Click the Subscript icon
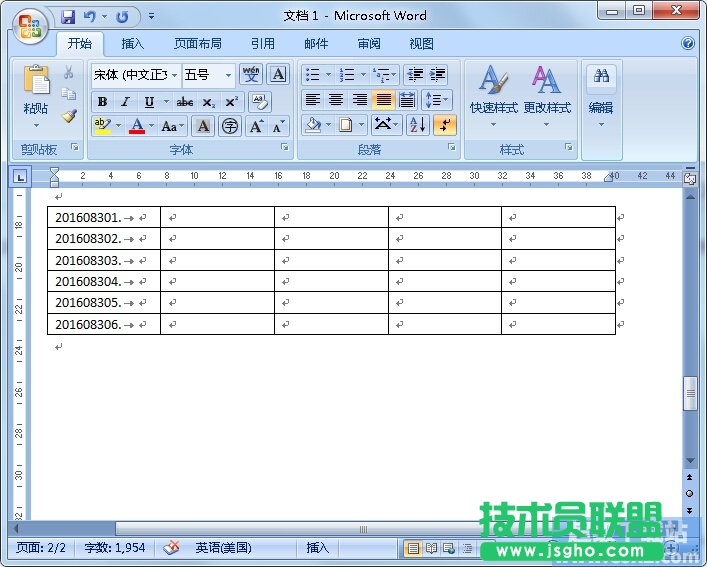This screenshot has width=707, height=567. click(x=208, y=102)
